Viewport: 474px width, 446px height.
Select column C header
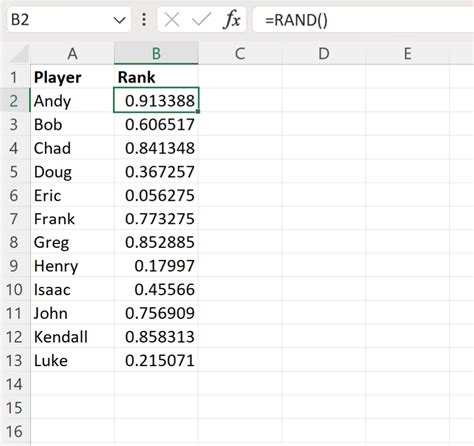pos(240,53)
